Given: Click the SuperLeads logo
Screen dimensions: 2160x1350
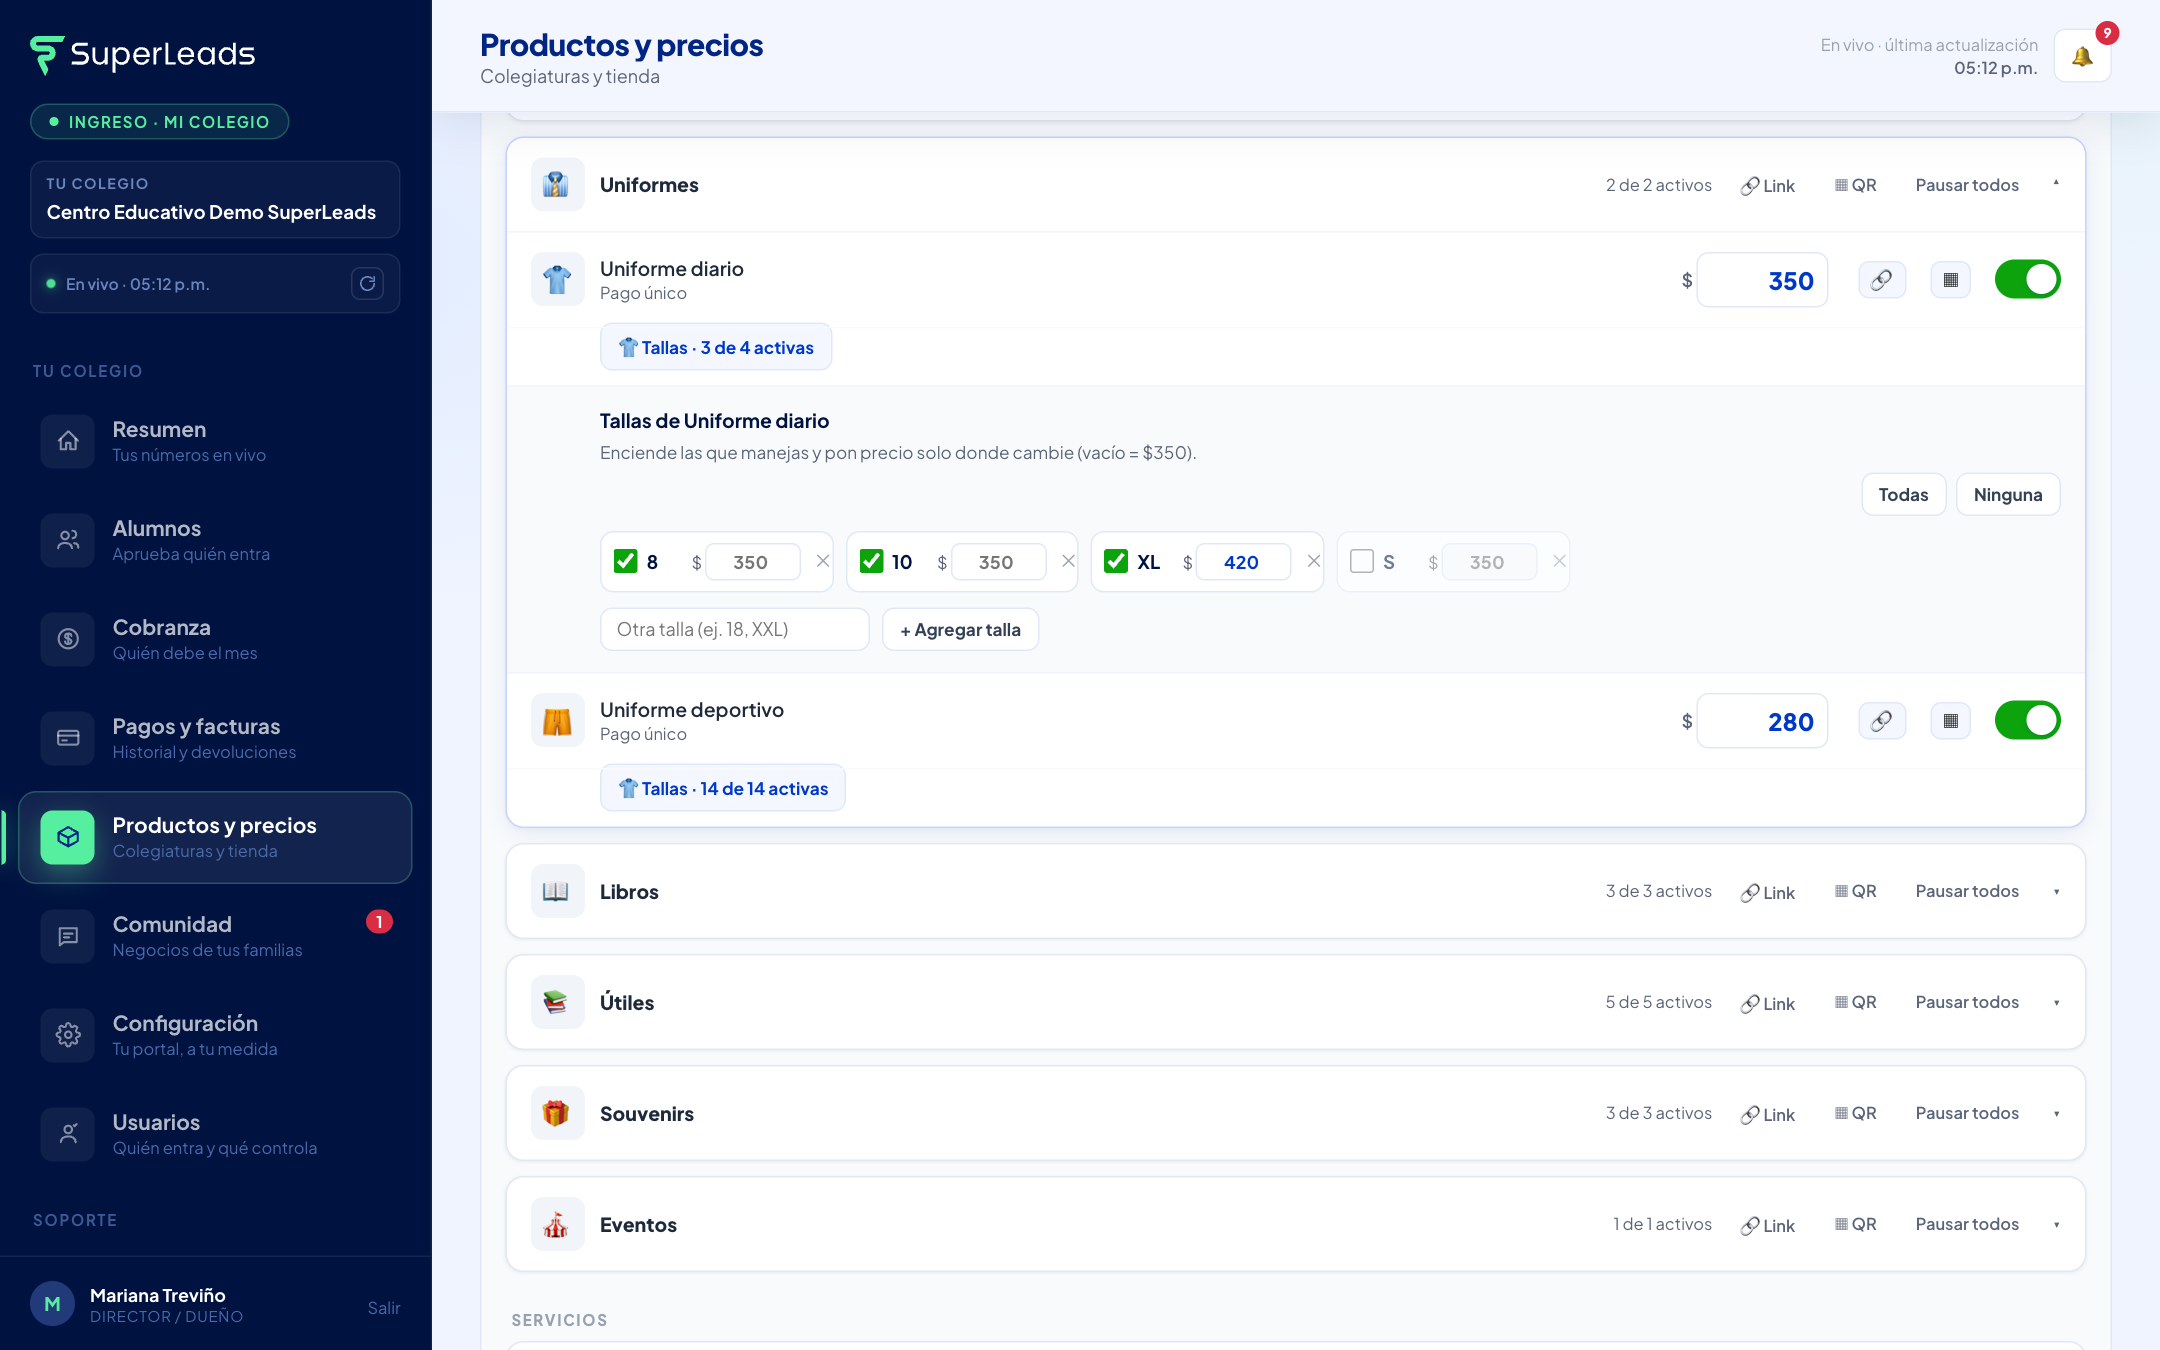Looking at the screenshot, I should click(143, 55).
